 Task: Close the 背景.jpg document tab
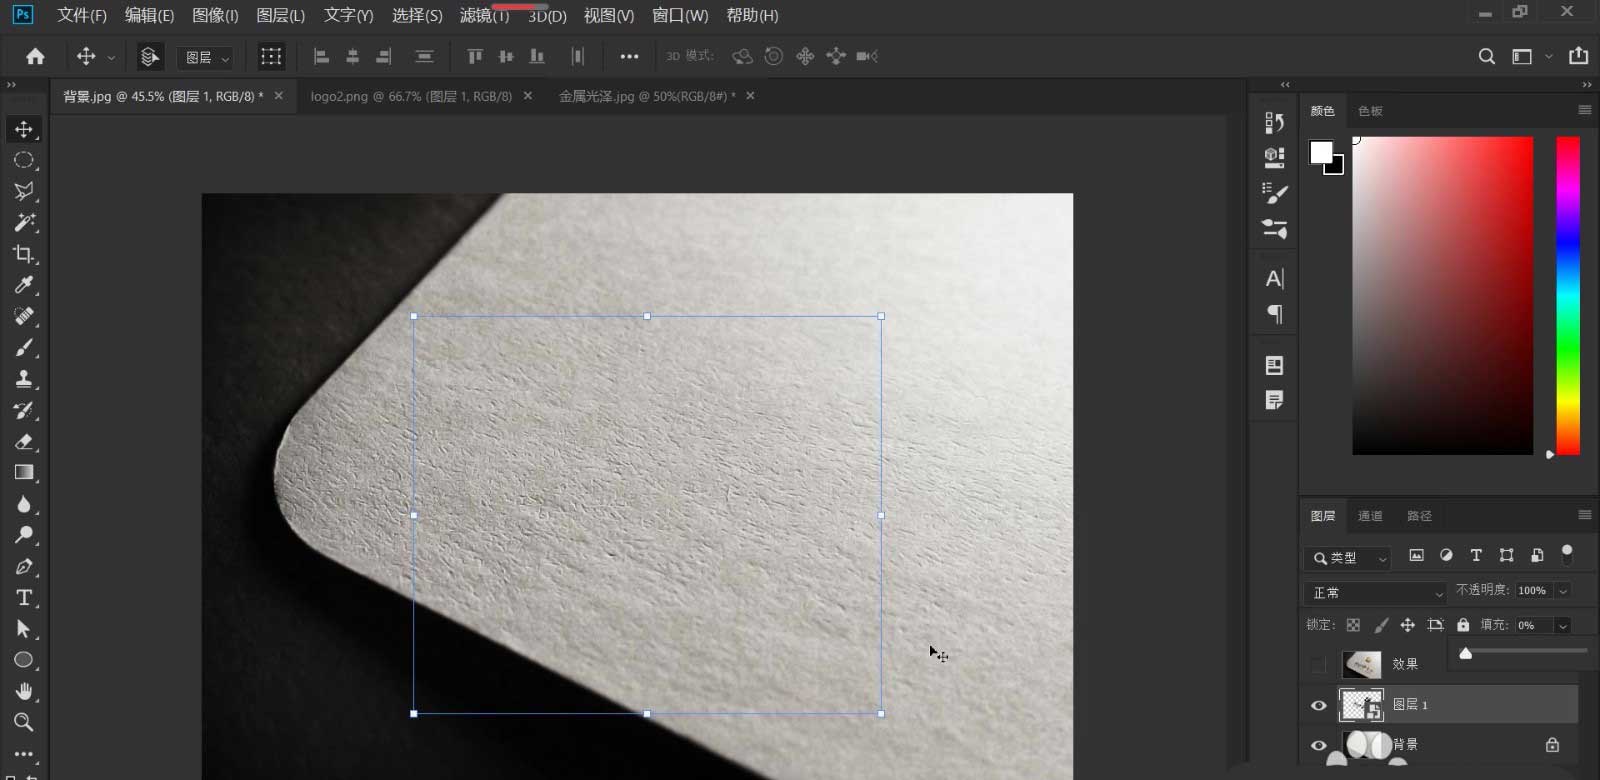point(279,96)
